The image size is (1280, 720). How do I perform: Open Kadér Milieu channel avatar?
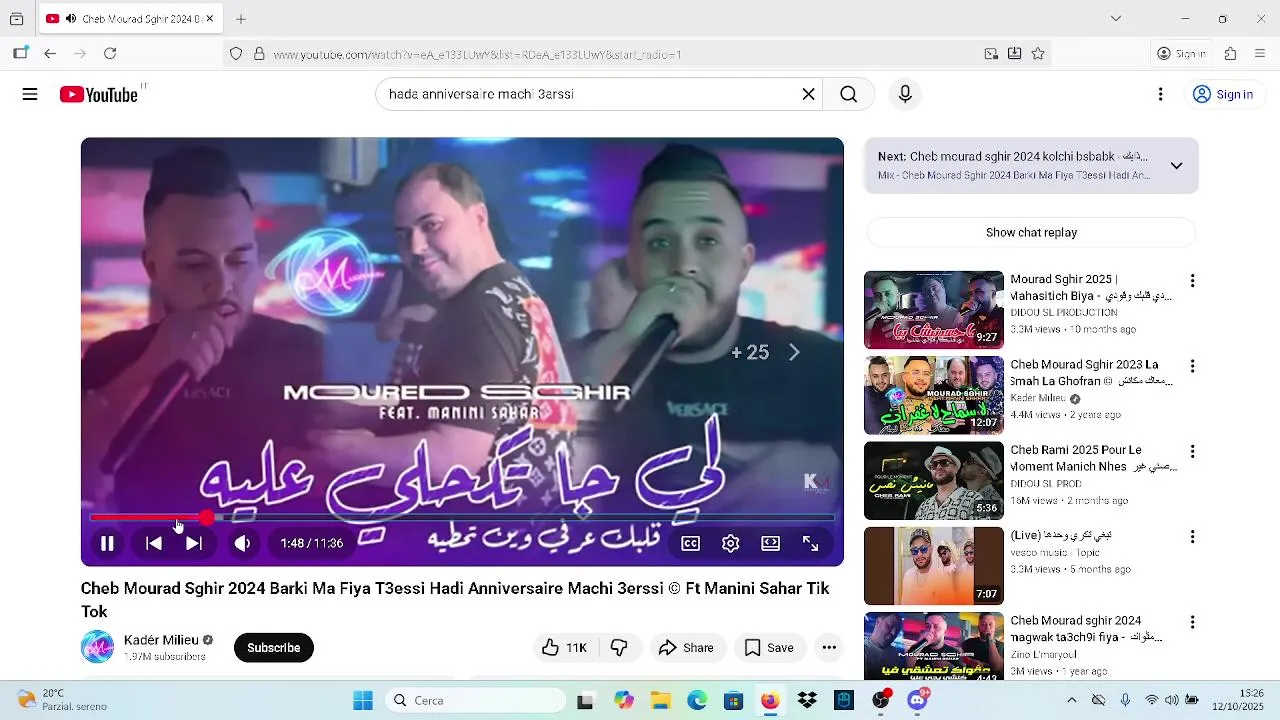(x=97, y=647)
